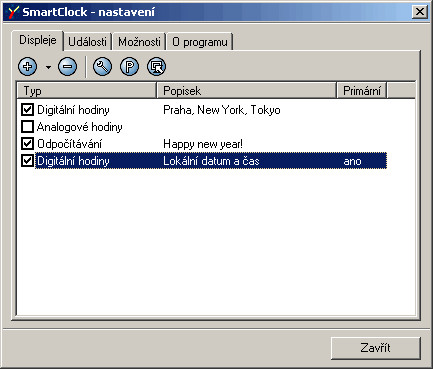The height and width of the screenshot is (369, 433).
Task: Click the SmartClock title bar icon
Action: coord(13,12)
